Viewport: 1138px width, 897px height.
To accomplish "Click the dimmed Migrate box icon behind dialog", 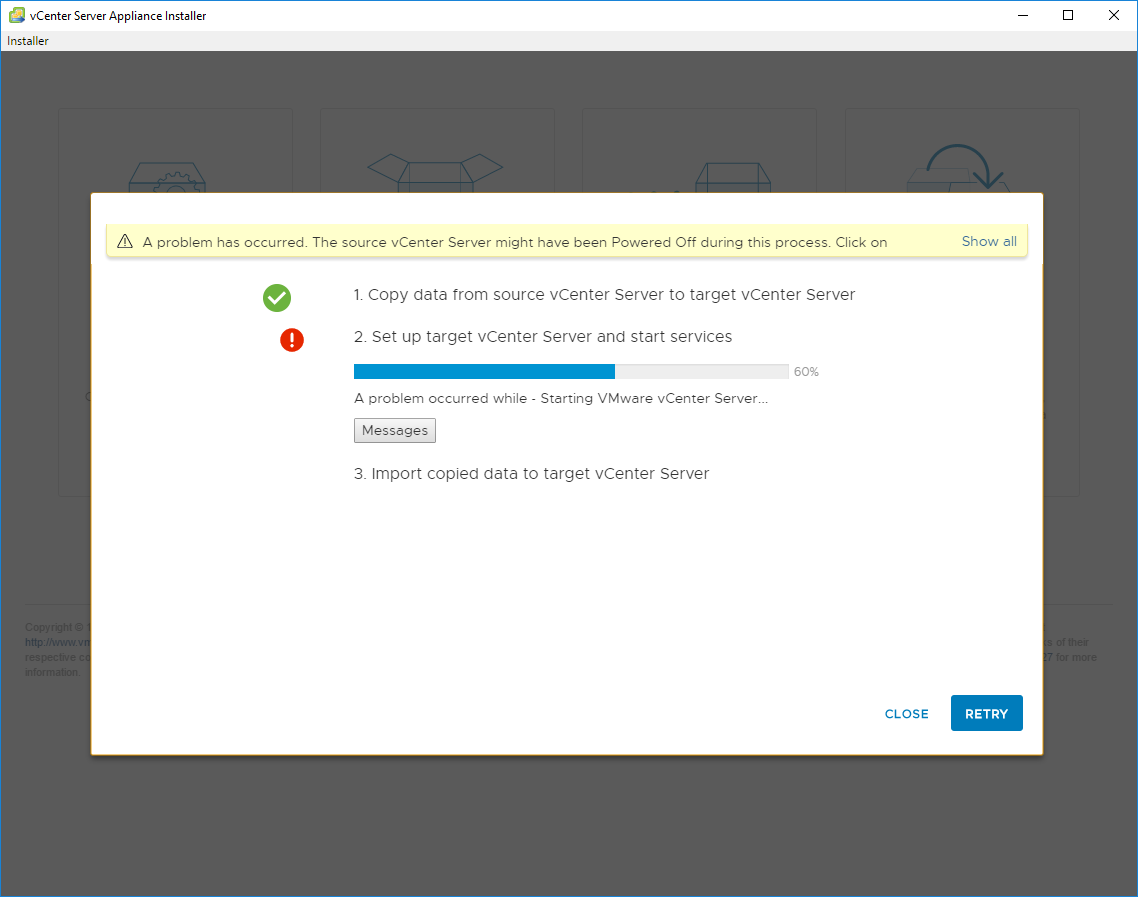I will tap(732, 177).
